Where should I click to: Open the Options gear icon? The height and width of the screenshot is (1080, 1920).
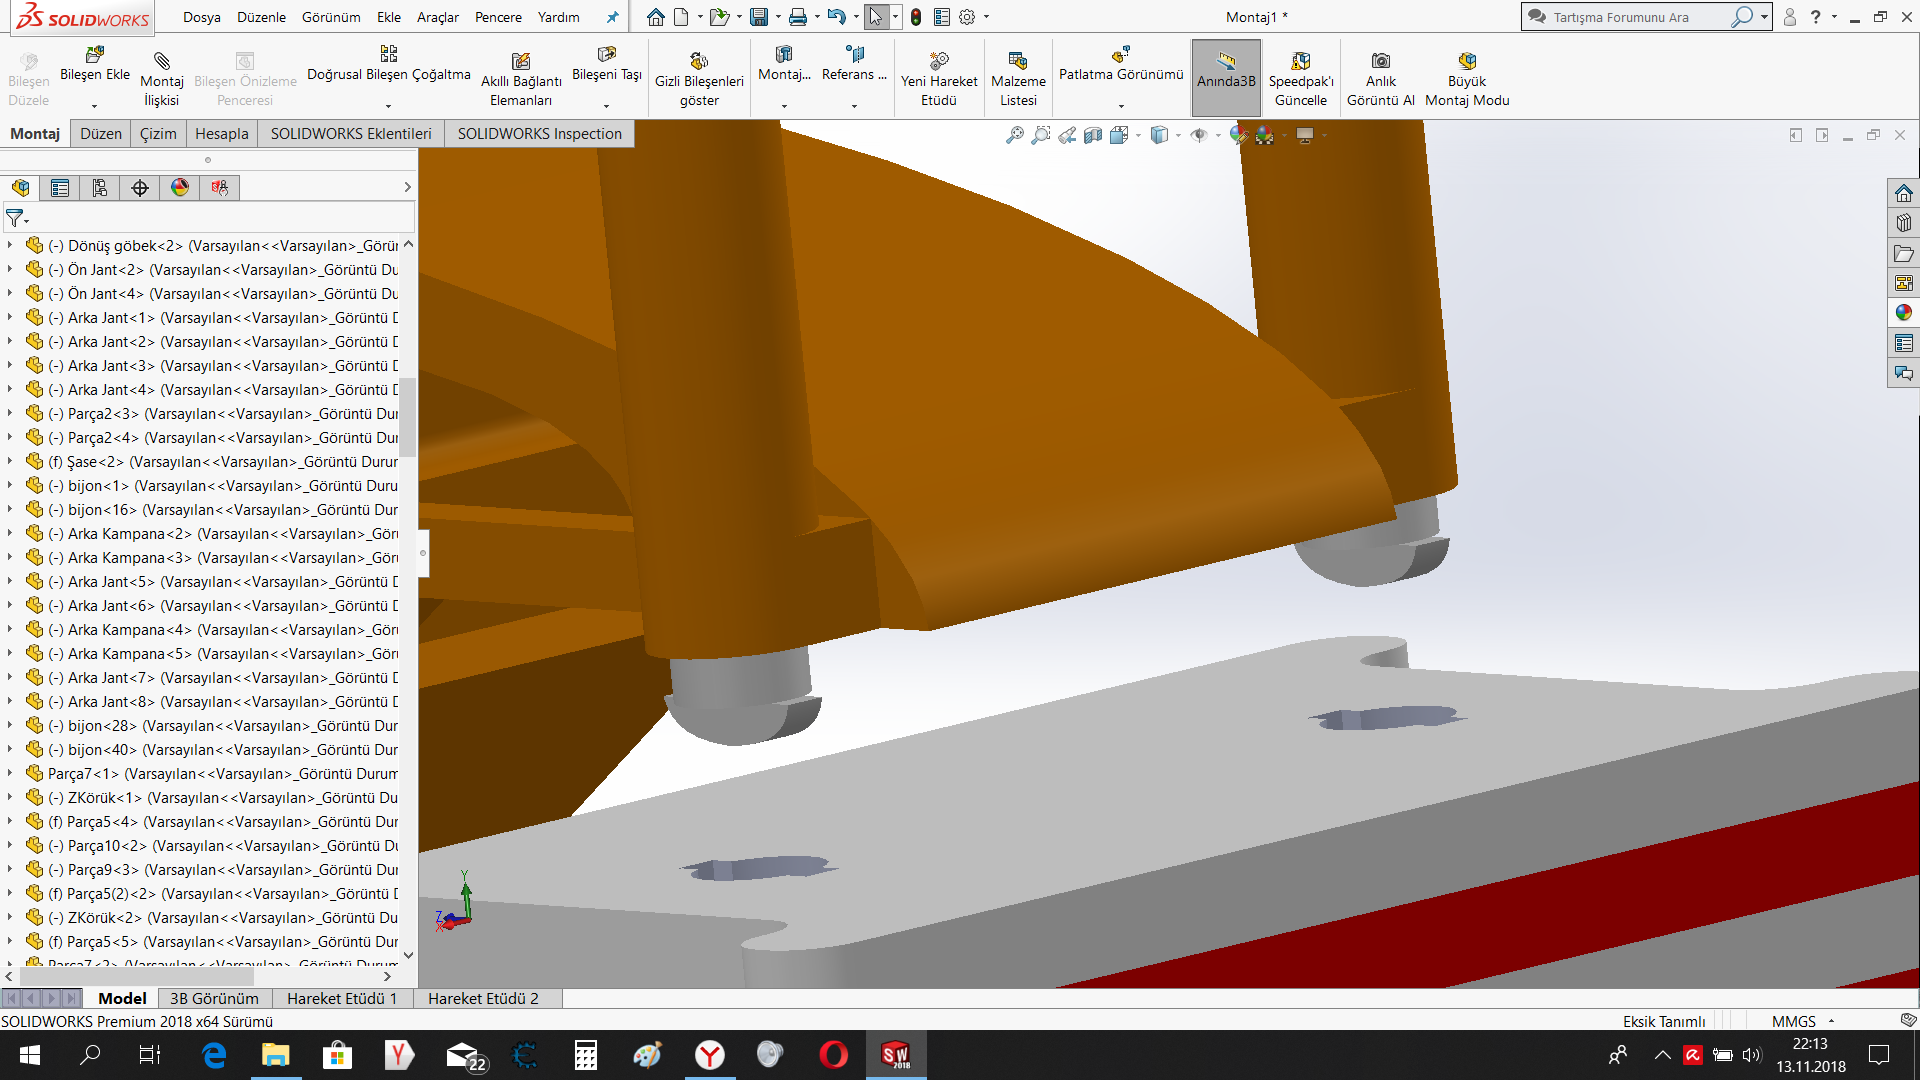pyautogui.click(x=967, y=17)
